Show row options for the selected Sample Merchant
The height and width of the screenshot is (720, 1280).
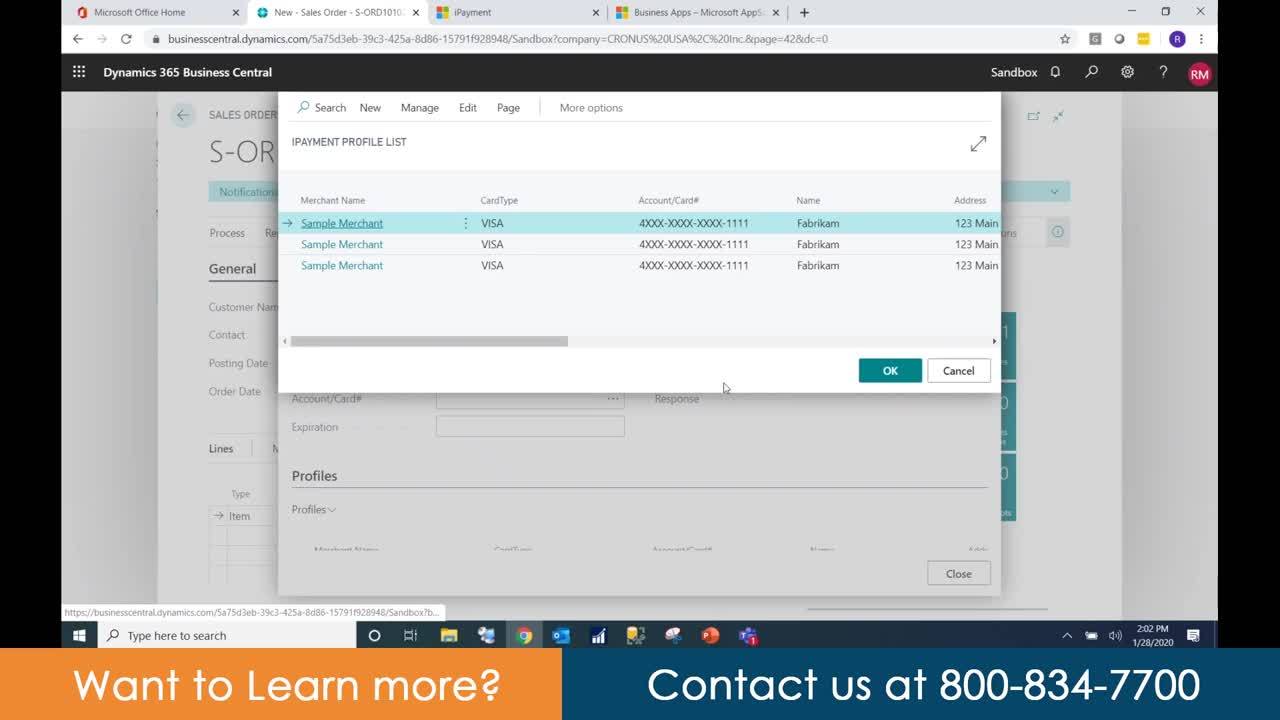[x=465, y=223]
